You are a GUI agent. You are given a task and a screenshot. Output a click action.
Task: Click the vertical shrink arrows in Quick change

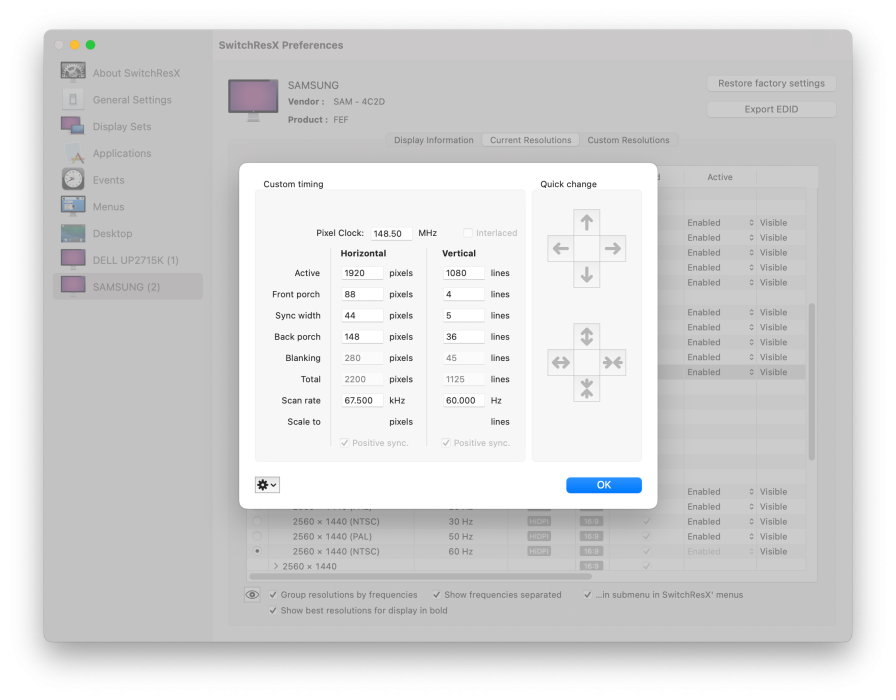pos(586,389)
